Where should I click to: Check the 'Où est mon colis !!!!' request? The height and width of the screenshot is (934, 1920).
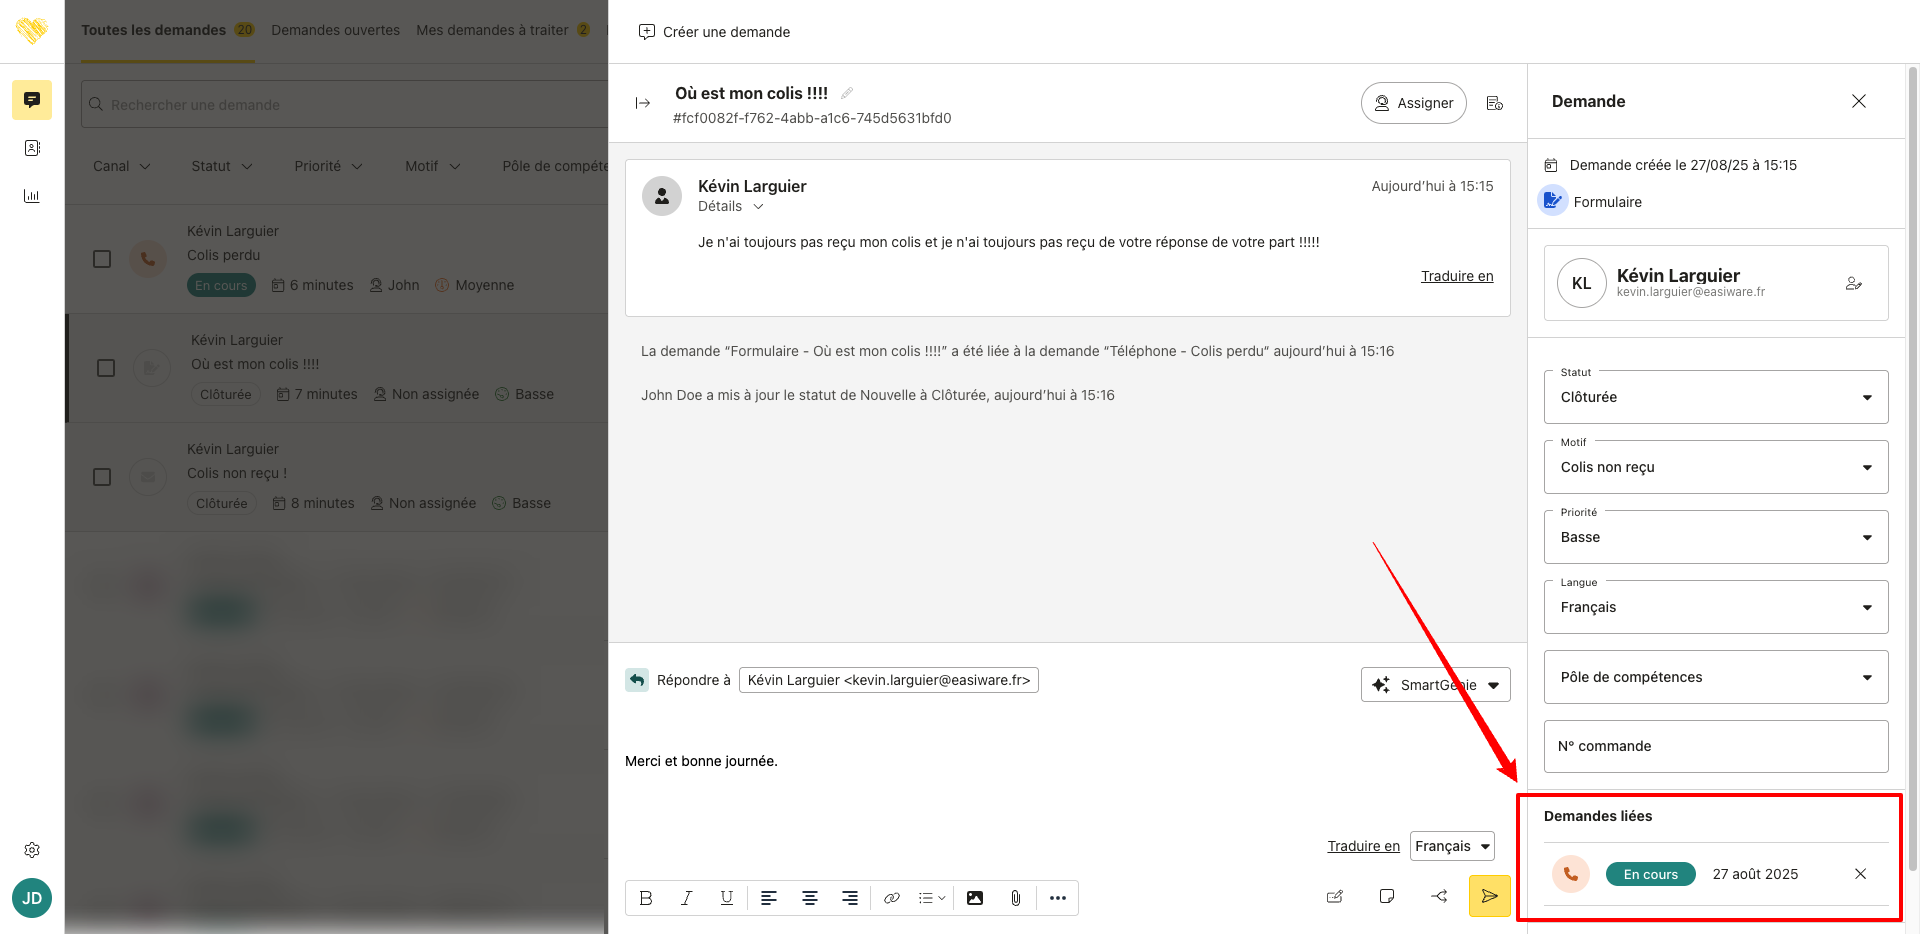click(106, 368)
